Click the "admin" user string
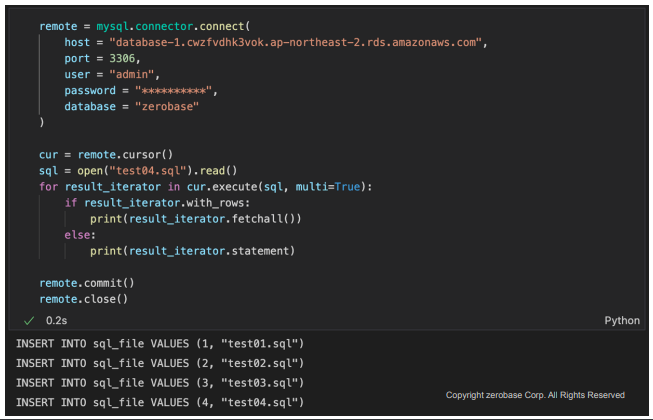Screen dimensions: 653x420 pyautogui.click(x=132, y=75)
